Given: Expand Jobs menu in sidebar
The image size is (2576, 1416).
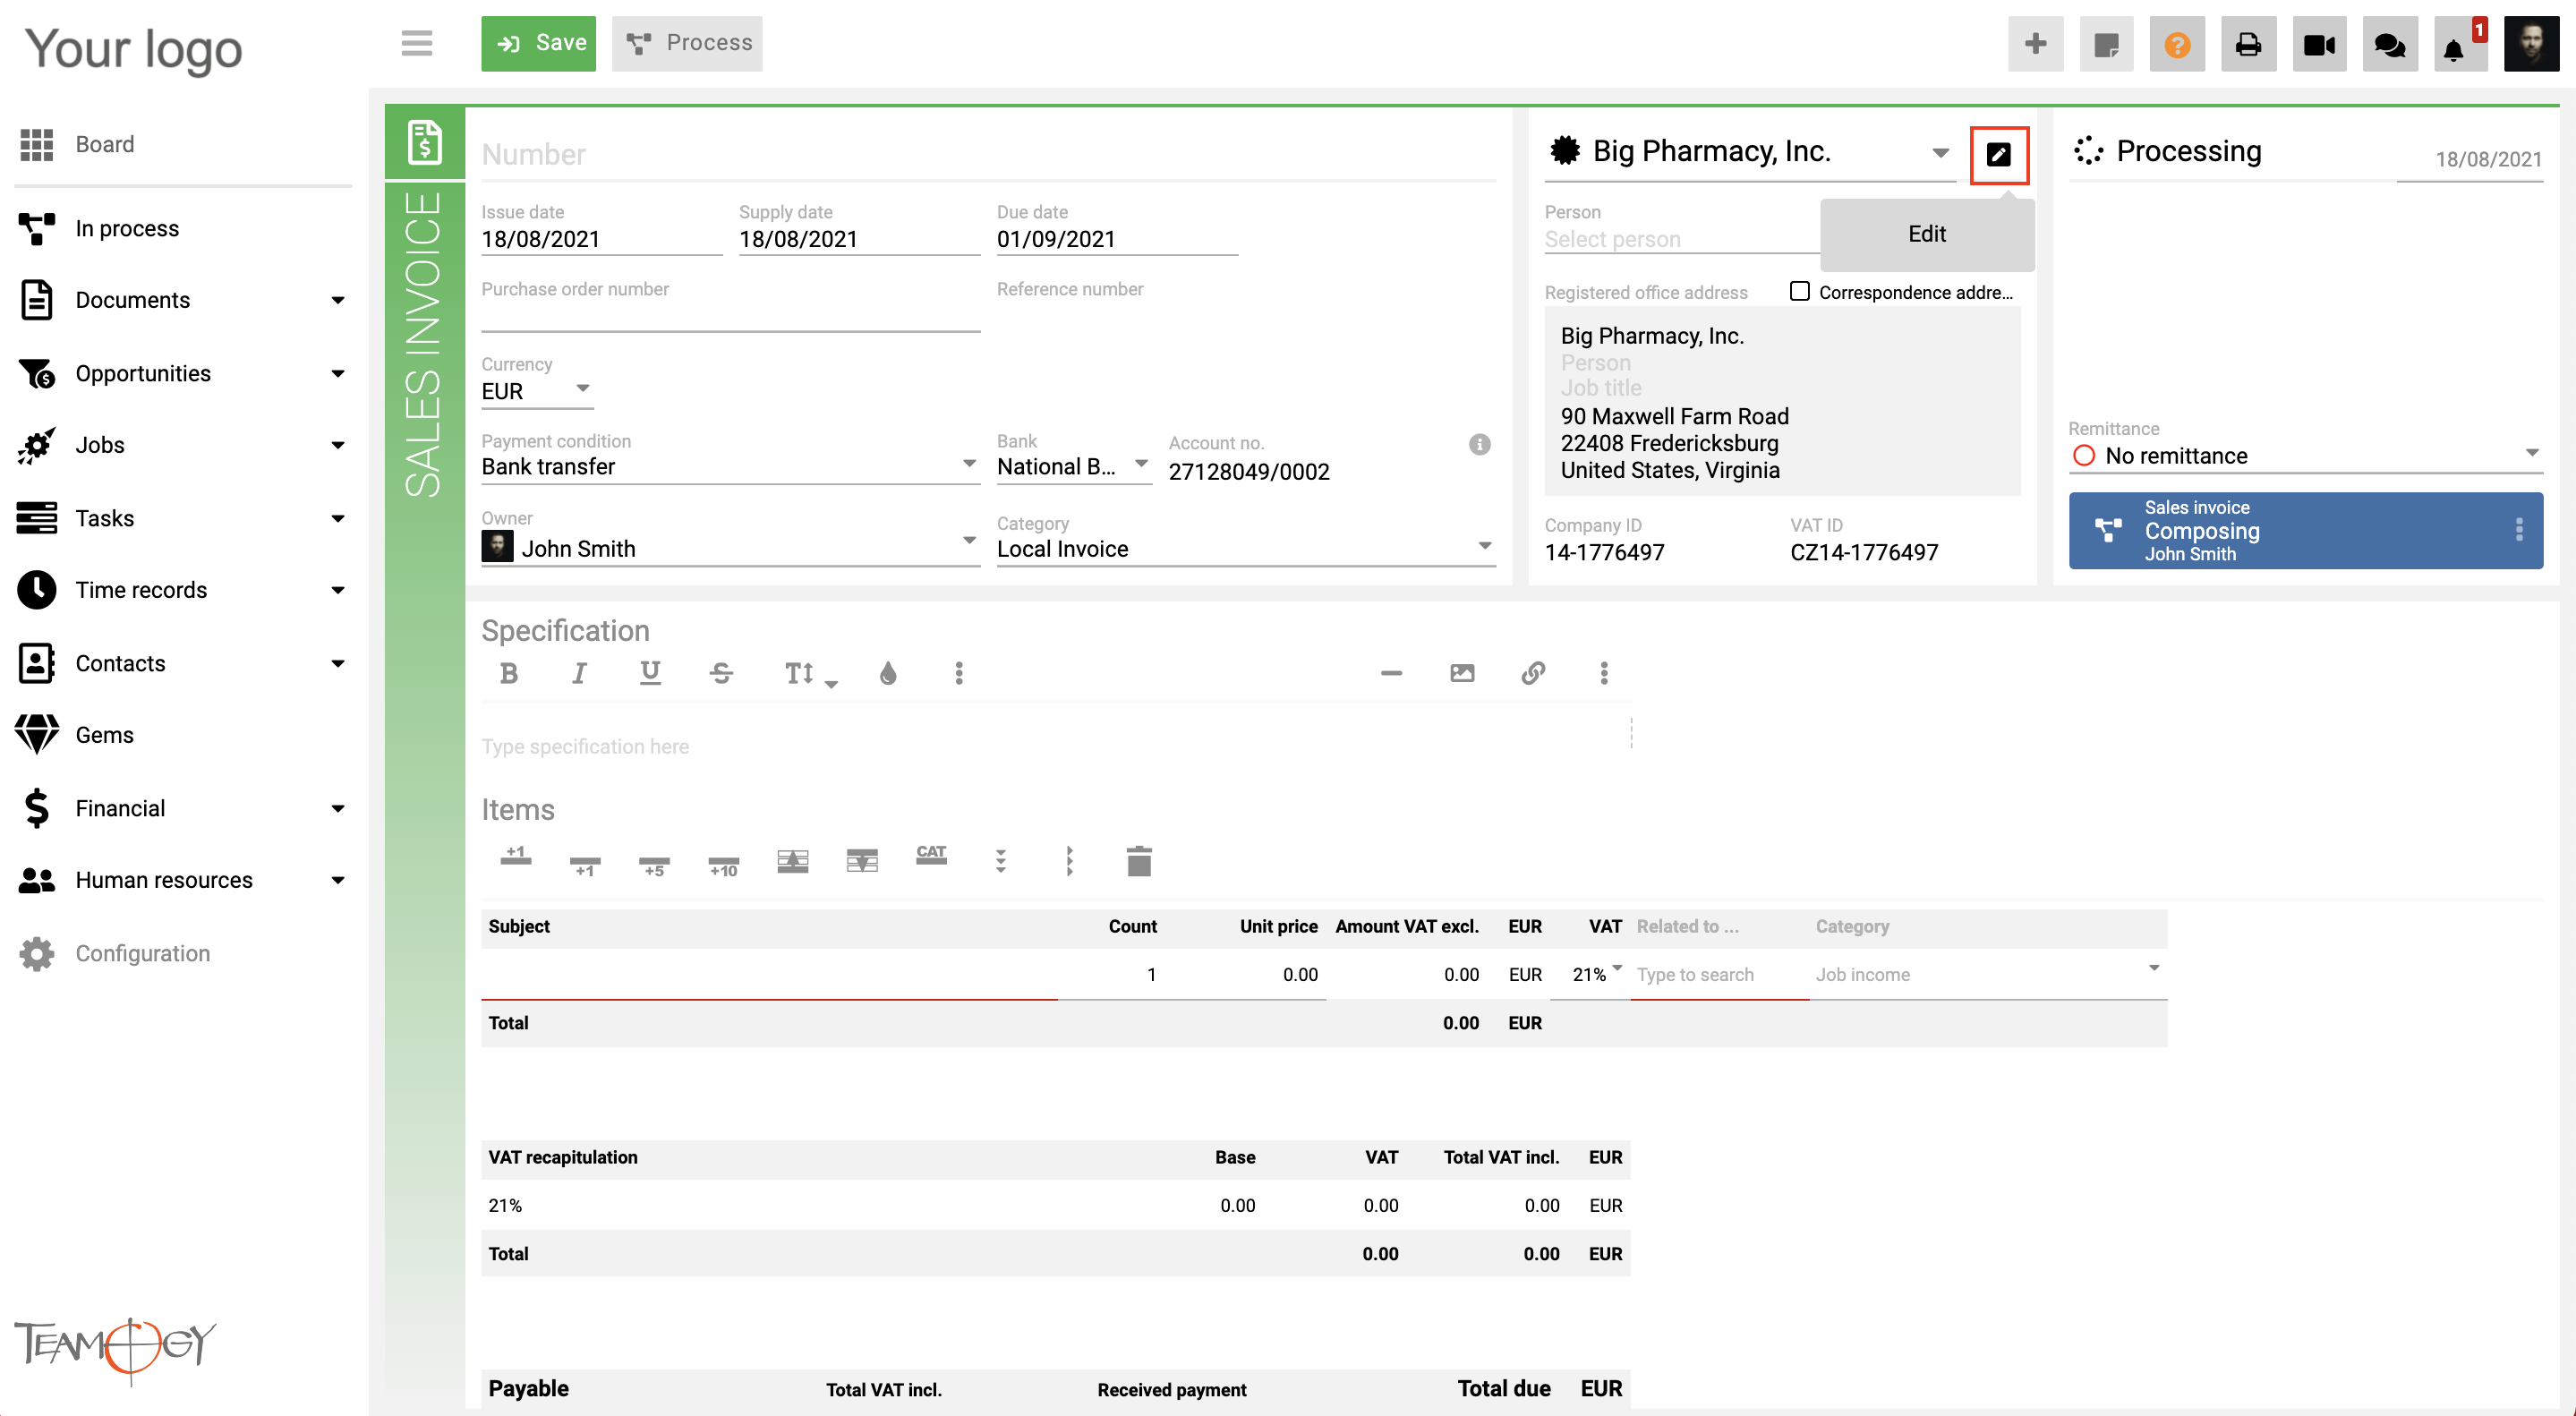Looking at the screenshot, I should click(x=338, y=445).
